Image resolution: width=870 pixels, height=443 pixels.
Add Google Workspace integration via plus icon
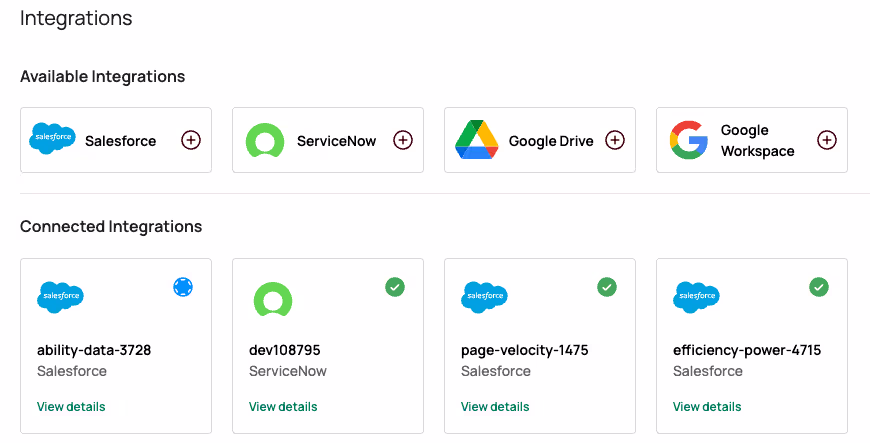point(827,140)
